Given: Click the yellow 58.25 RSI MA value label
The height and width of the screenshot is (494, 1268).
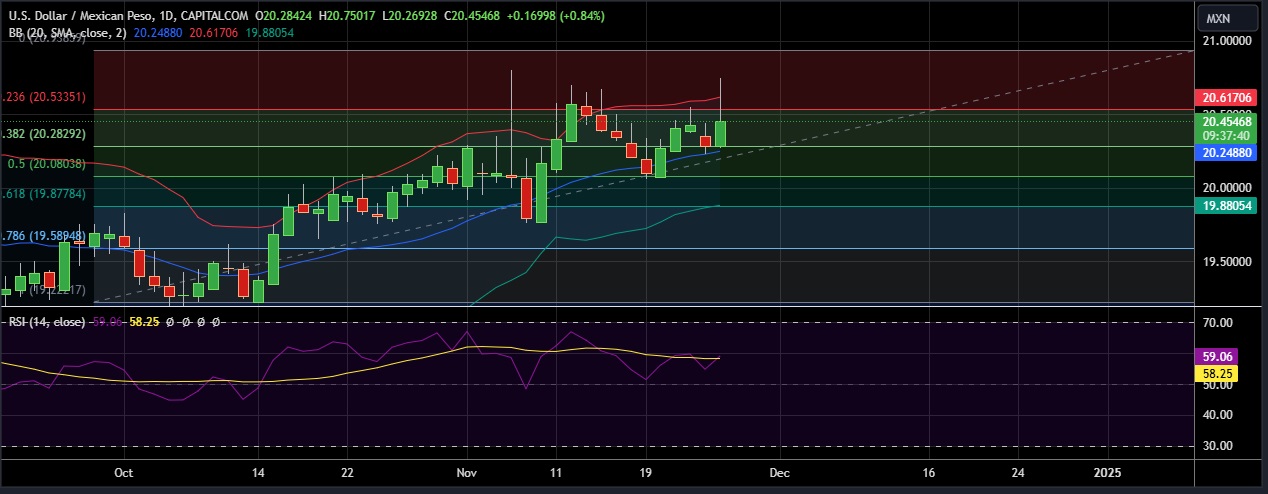Looking at the screenshot, I should coord(1217,373).
